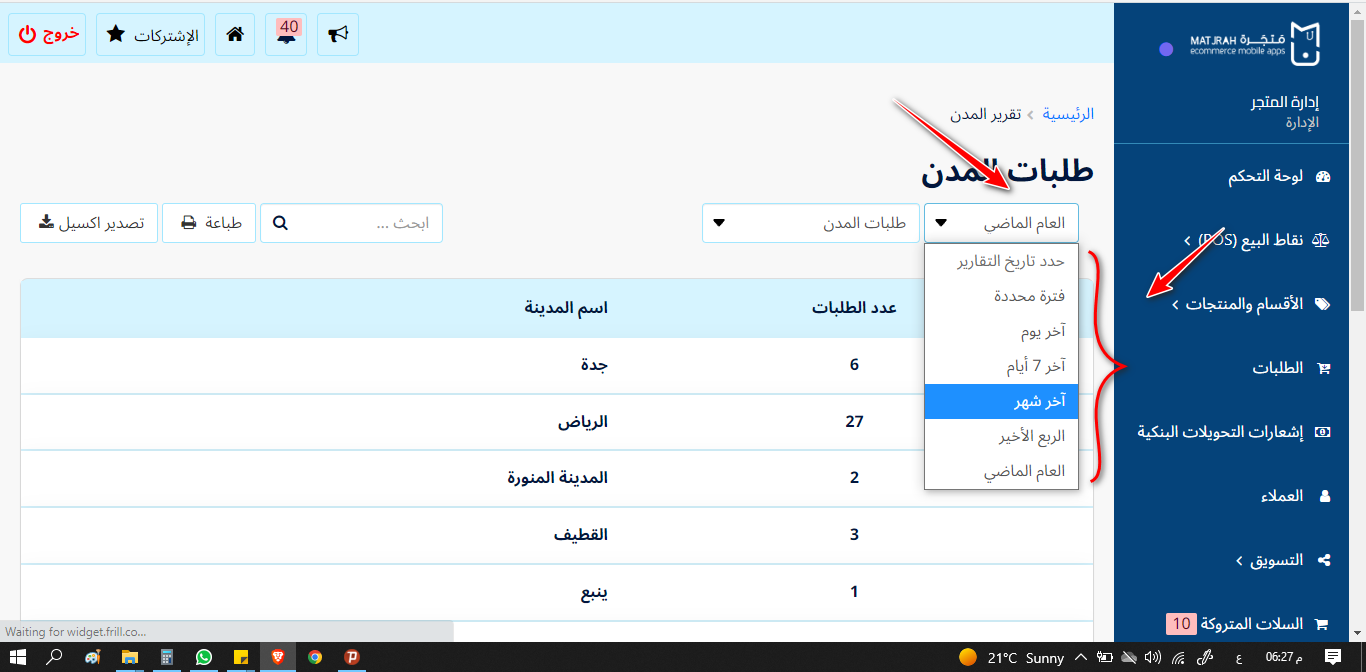Screen dimensions: 1366x672
Task: Click the user icon beside العملاء
Action: (1325, 497)
